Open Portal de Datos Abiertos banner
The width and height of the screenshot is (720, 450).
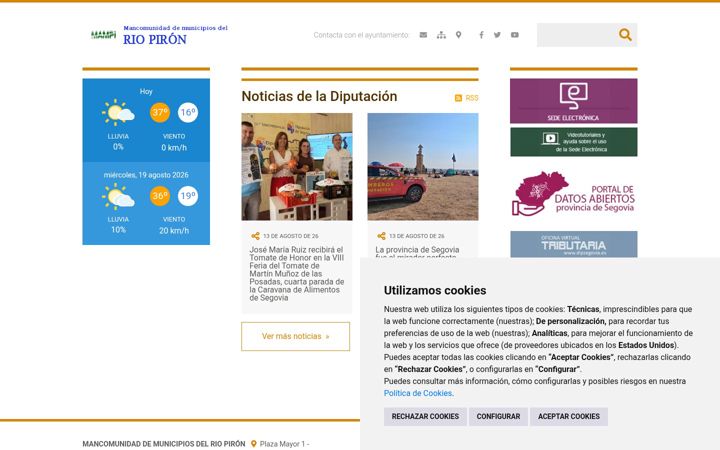(574, 194)
